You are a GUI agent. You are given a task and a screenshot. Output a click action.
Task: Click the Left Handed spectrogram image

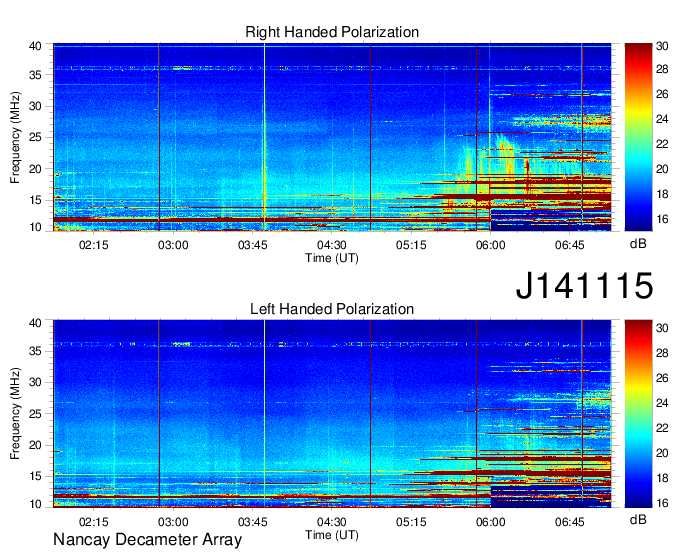332,414
